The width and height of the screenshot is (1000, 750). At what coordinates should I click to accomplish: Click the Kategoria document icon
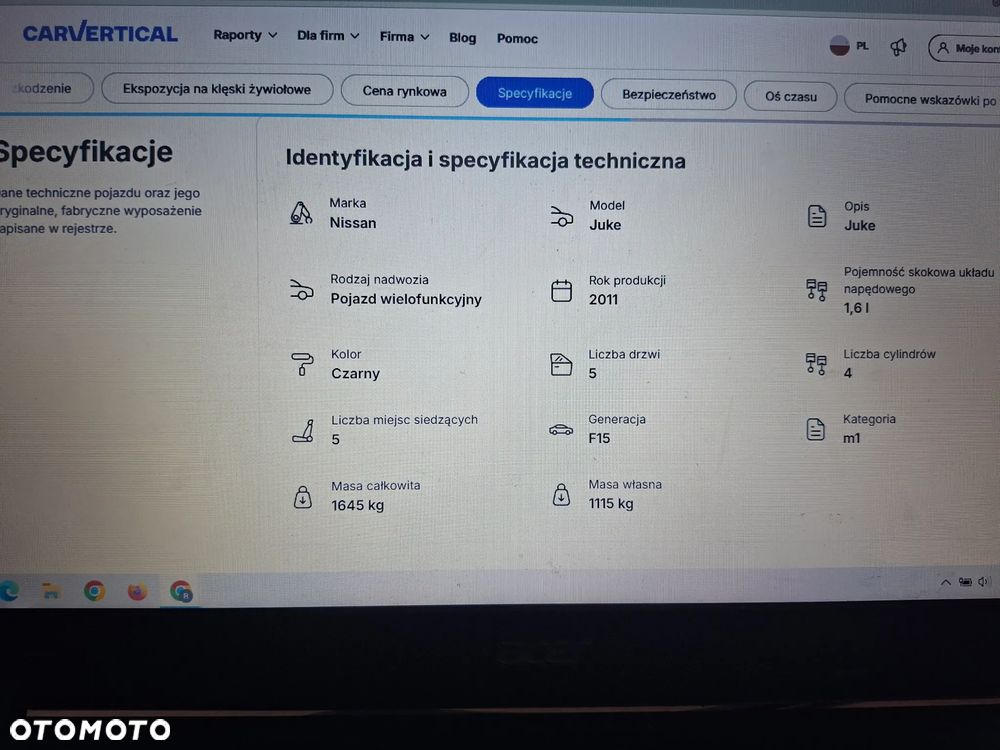pyautogui.click(x=816, y=429)
